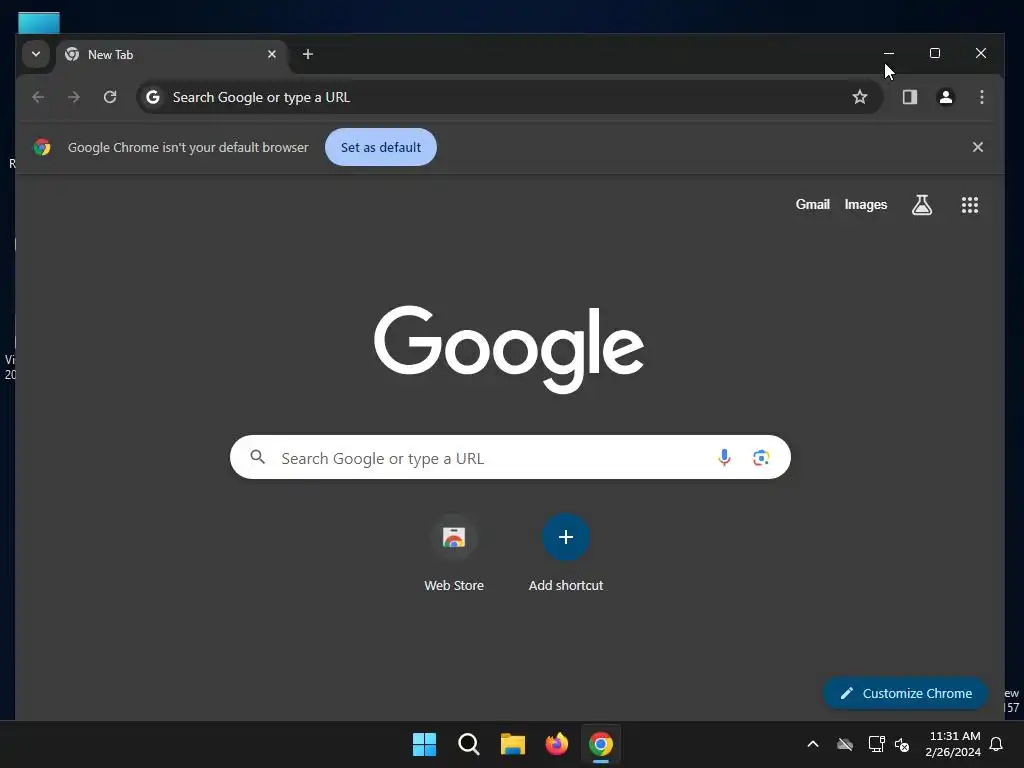Click the Google logo
1024x768 pixels.
pyautogui.click(x=509, y=349)
